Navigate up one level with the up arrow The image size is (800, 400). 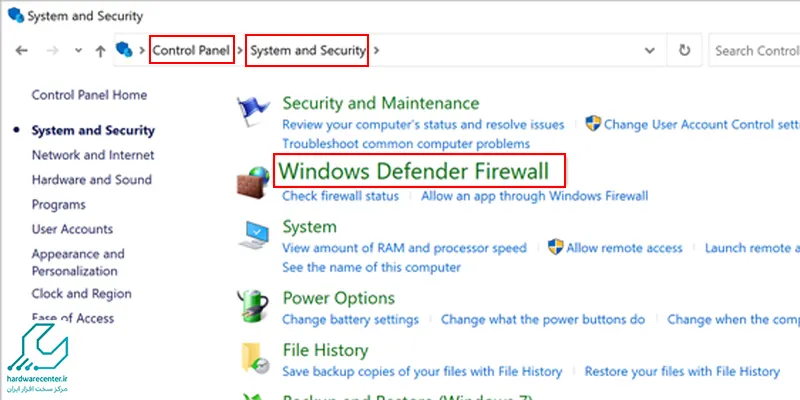(x=101, y=51)
